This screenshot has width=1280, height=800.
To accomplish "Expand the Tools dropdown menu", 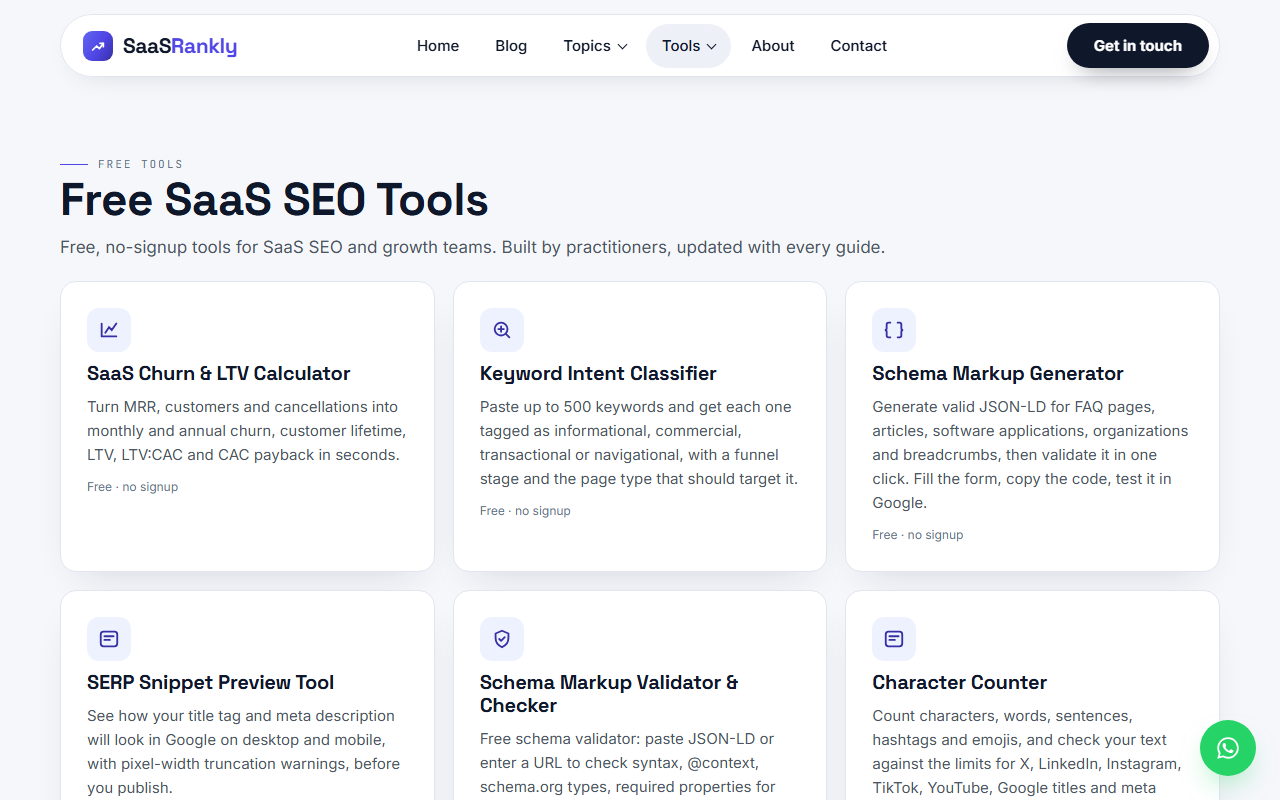I will [x=689, y=46].
